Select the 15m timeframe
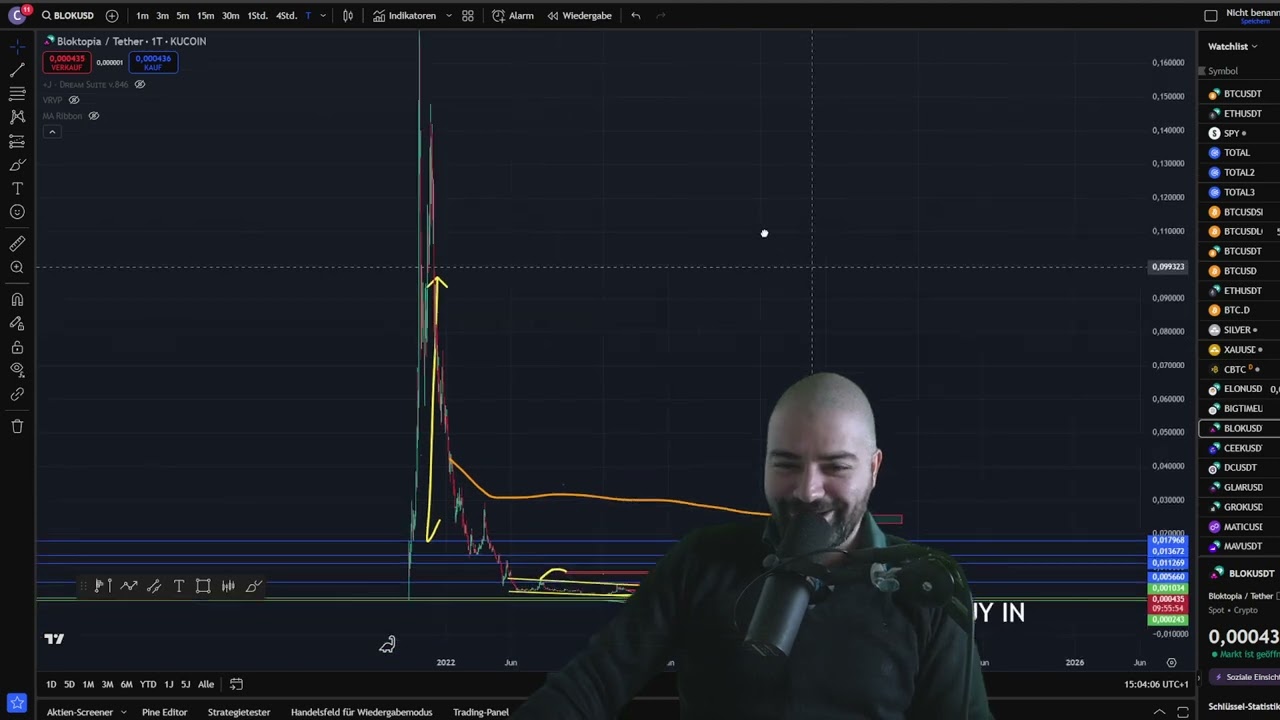This screenshot has width=1280, height=720. [205, 16]
